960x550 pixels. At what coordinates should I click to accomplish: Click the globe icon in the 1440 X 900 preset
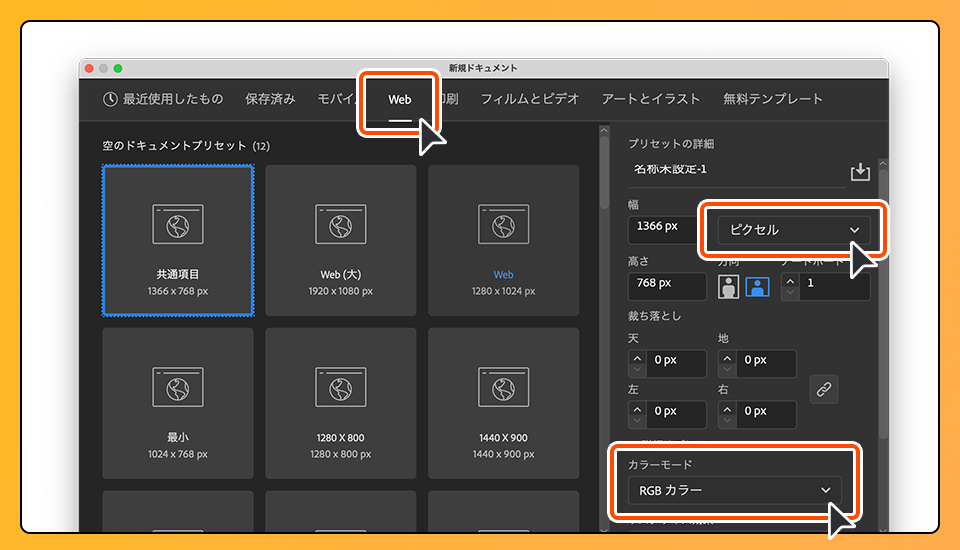503,388
